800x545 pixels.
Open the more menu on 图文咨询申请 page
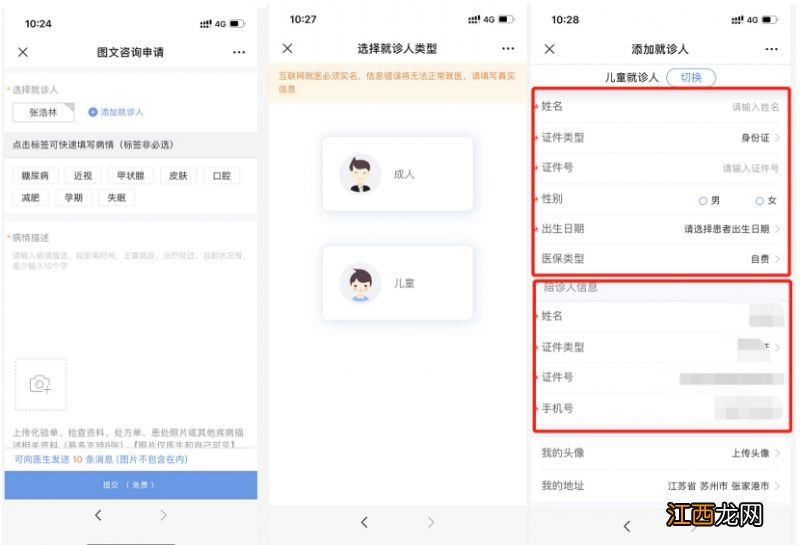239,52
